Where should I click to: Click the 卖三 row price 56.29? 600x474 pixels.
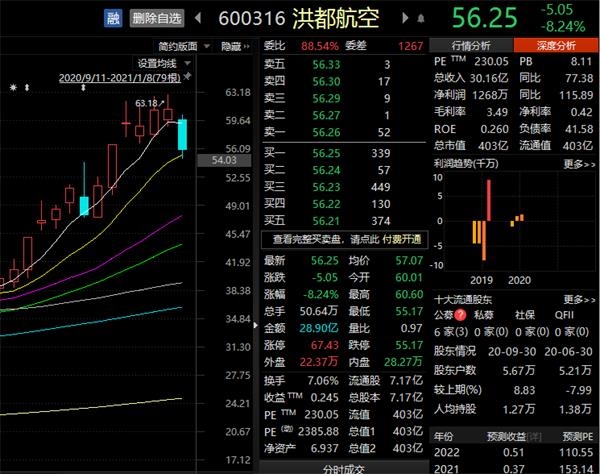[326, 98]
